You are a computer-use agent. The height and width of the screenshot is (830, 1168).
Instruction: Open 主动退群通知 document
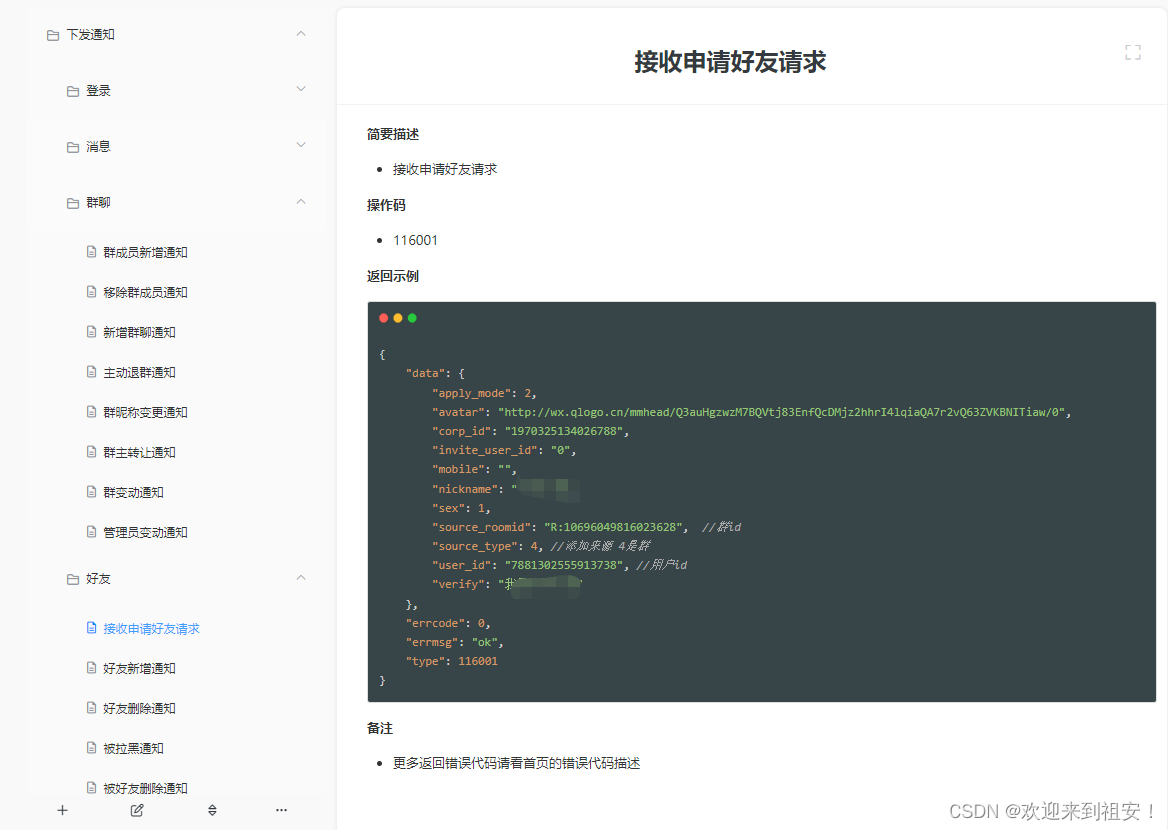[x=139, y=373]
